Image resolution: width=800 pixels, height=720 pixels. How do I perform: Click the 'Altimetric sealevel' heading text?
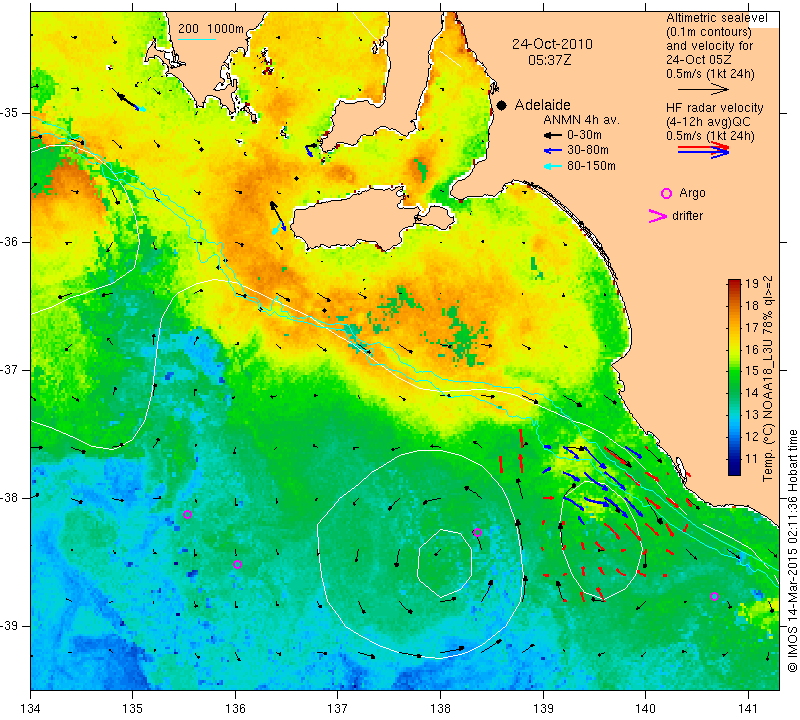(717, 18)
